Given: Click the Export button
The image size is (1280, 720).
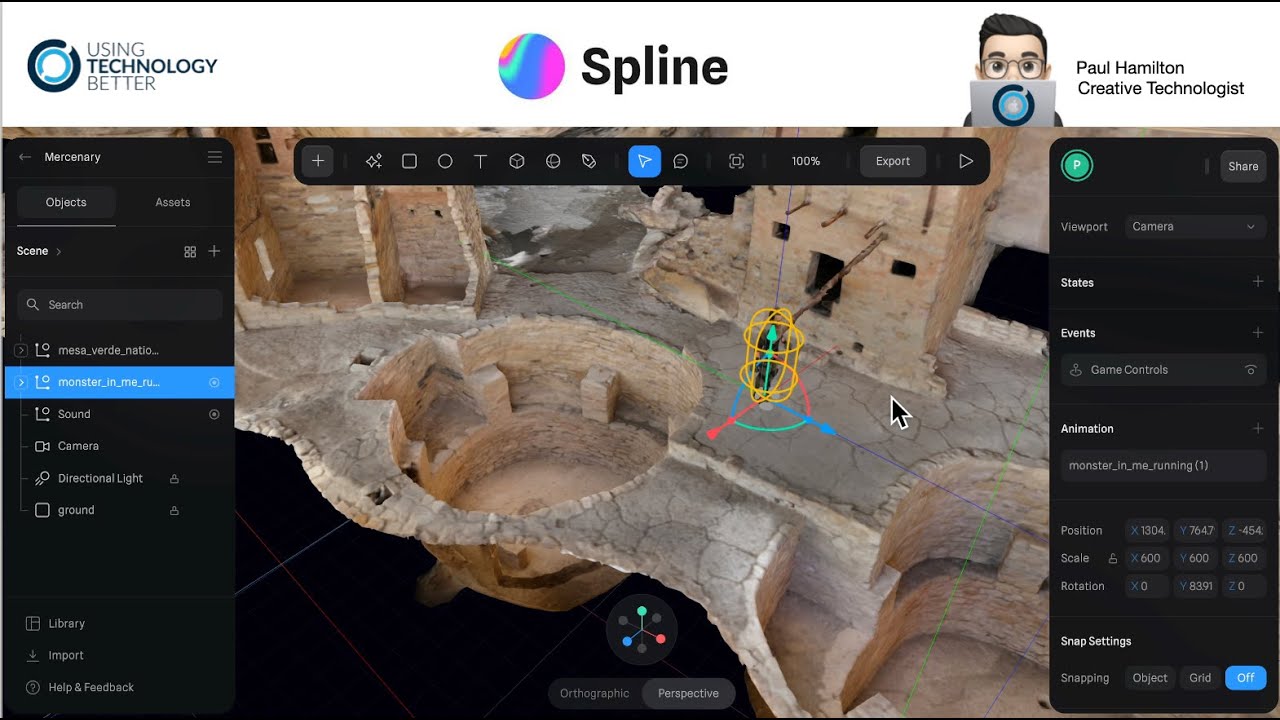Looking at the screenshot, I should pos(893,161).
